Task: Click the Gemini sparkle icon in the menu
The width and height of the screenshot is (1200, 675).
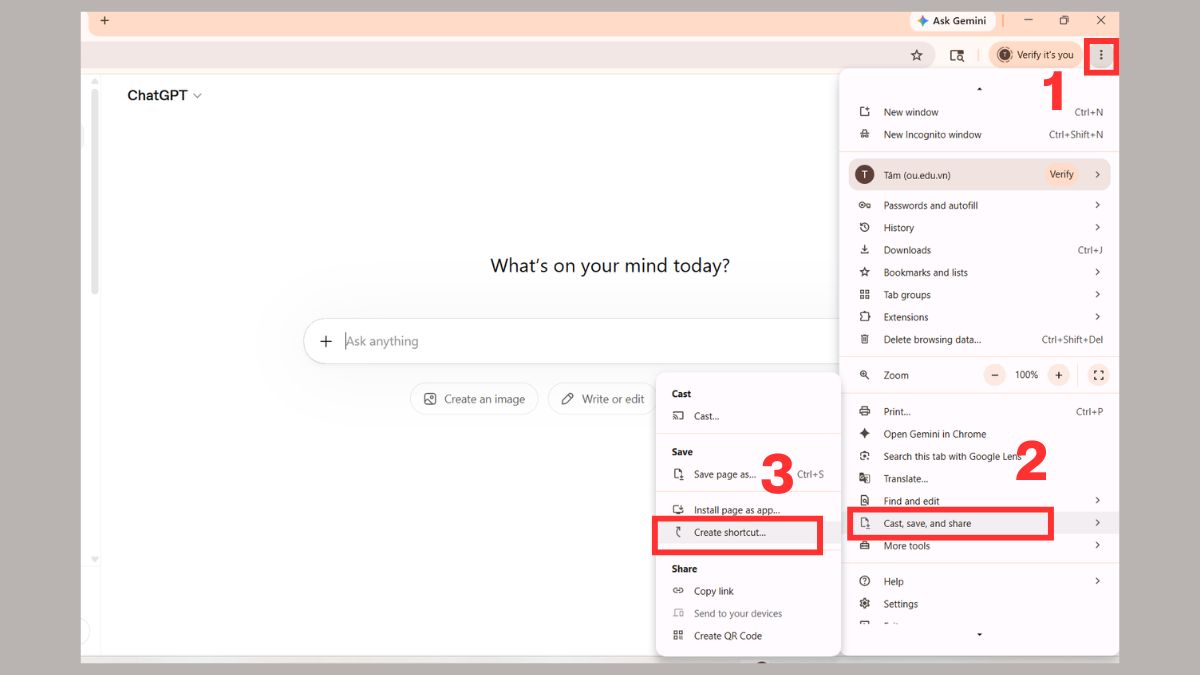Action: pos(865,434)
